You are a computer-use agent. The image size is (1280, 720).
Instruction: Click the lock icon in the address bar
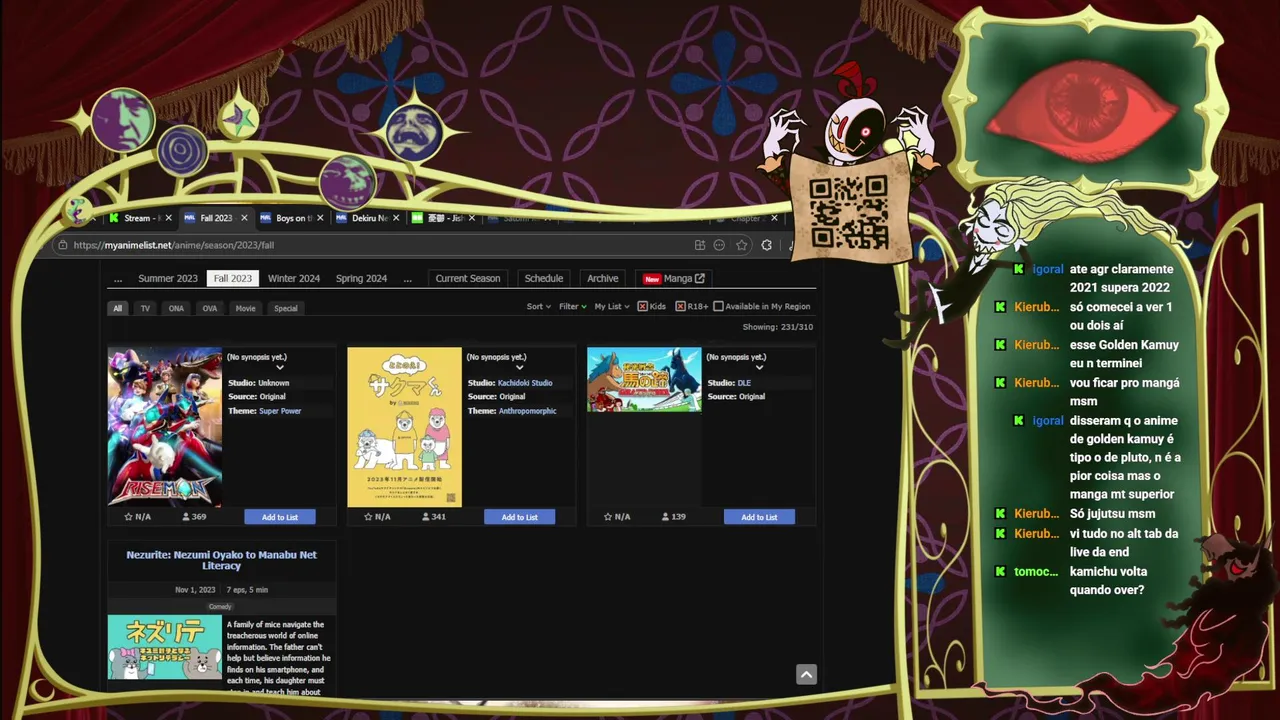tap(63, 245)
